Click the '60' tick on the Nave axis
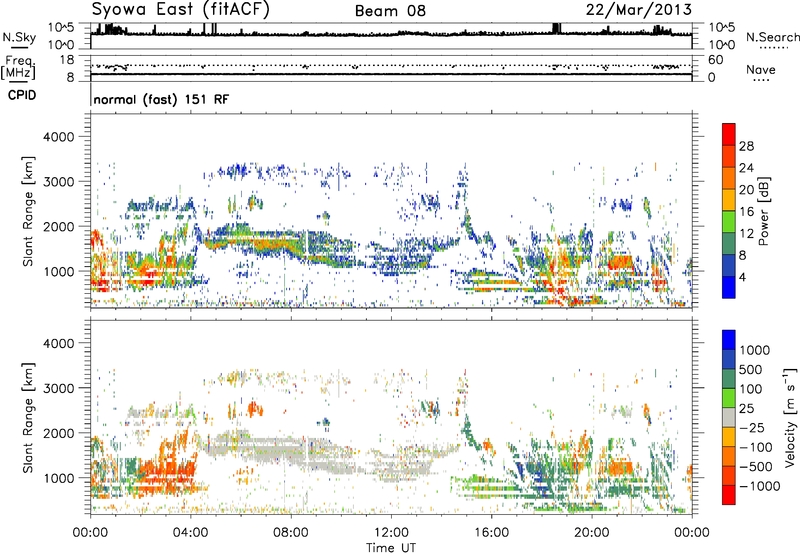This screenshot has height=554, width=800. tap(715, 60)
